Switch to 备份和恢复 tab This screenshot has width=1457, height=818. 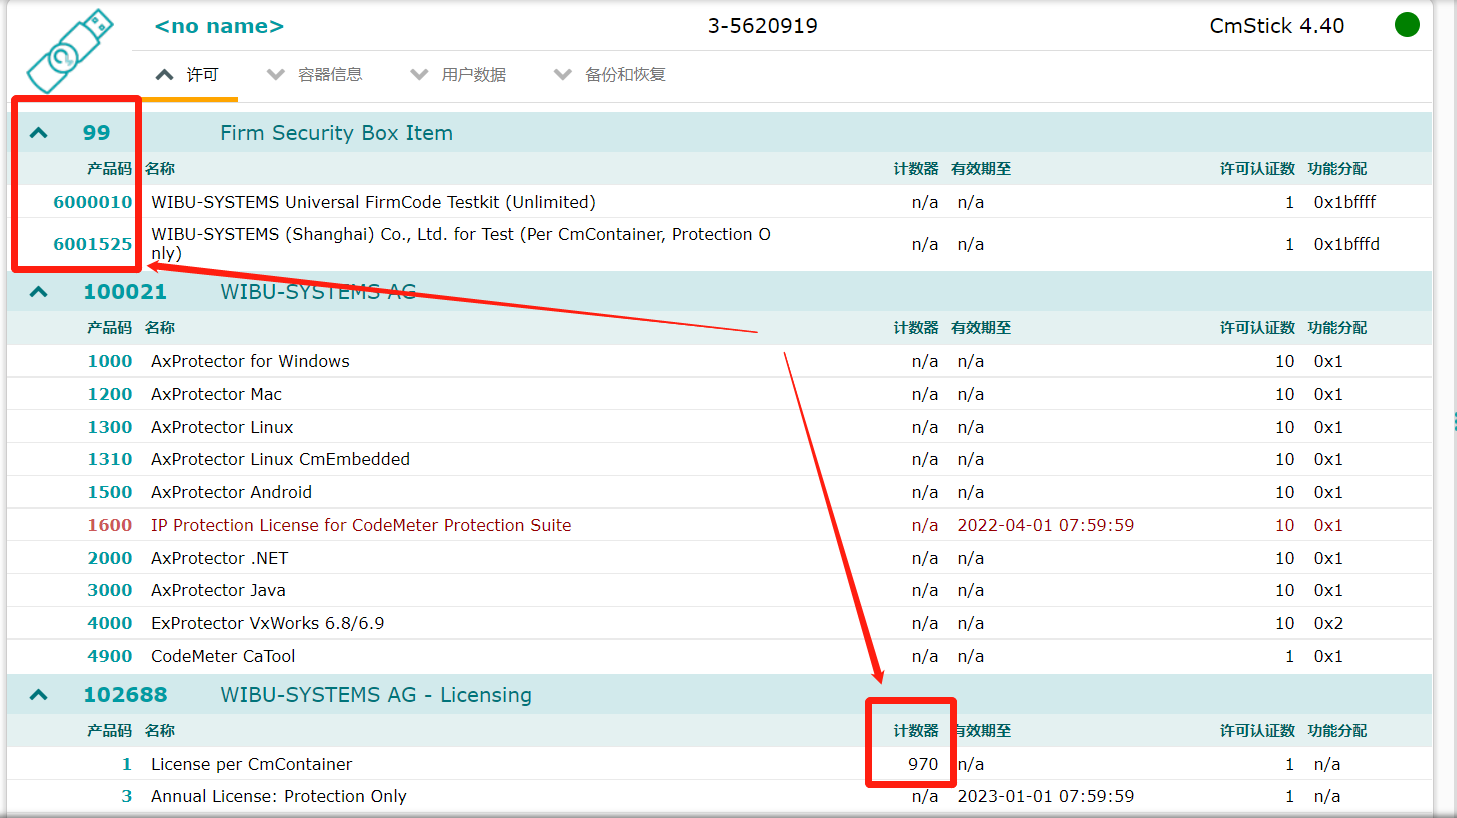click(x=610, y=75)
